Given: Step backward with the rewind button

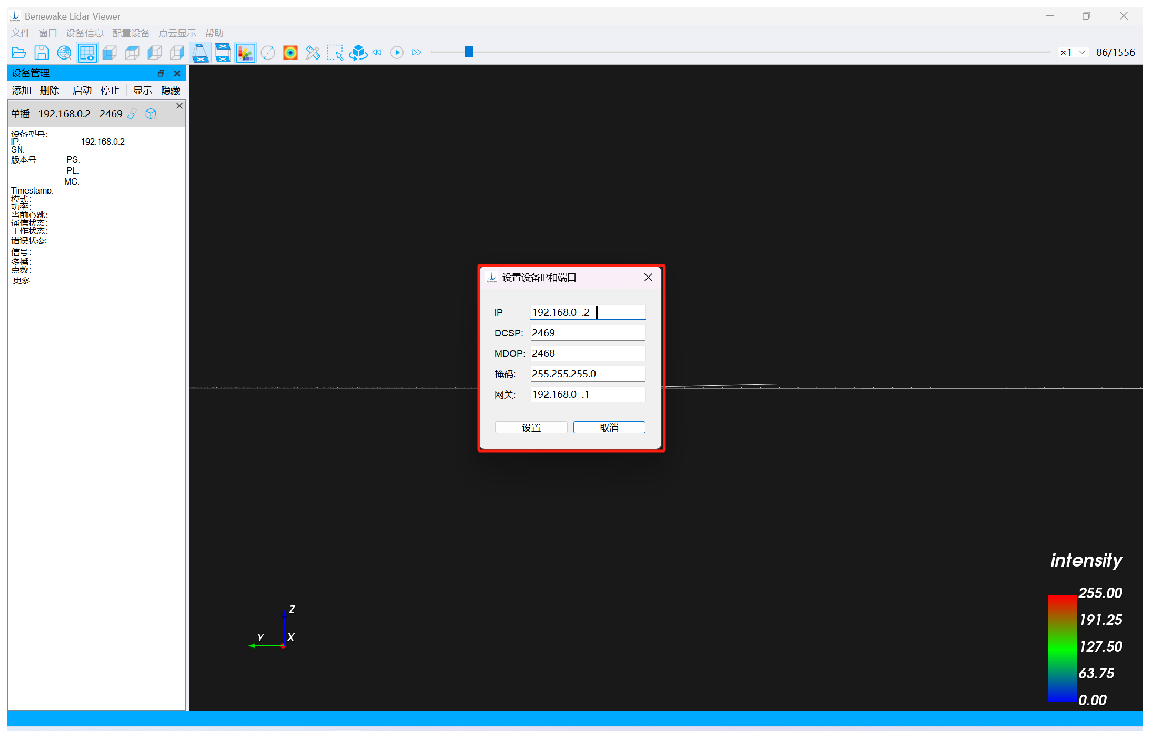Looking at the screenshot, I should coord(378,53).
